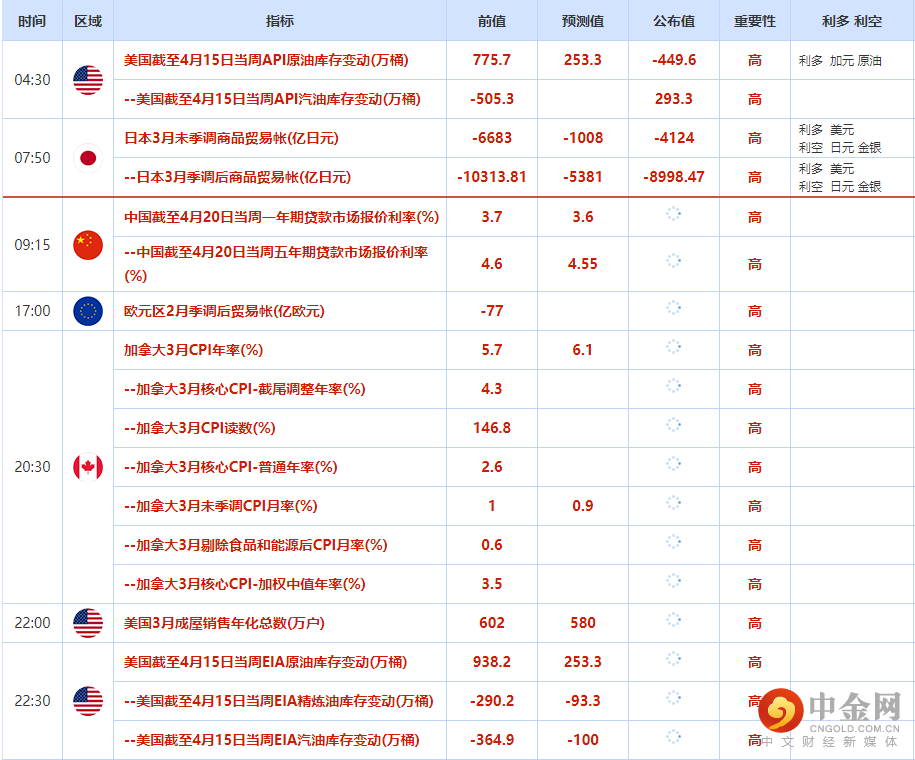Image resolution: width=915 pixels, height=760 pixels.
Task: Click loading spinner for EIA精炼油库存变动
Action: coord(673,698)
